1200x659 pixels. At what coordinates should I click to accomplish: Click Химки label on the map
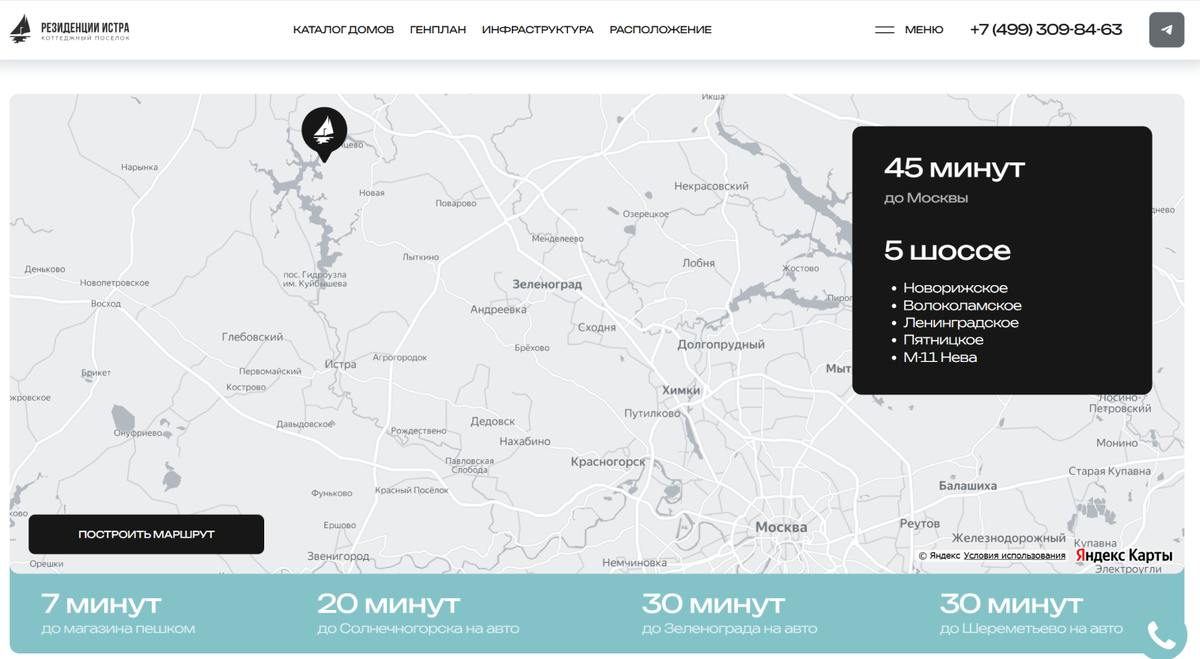[681, 390]
